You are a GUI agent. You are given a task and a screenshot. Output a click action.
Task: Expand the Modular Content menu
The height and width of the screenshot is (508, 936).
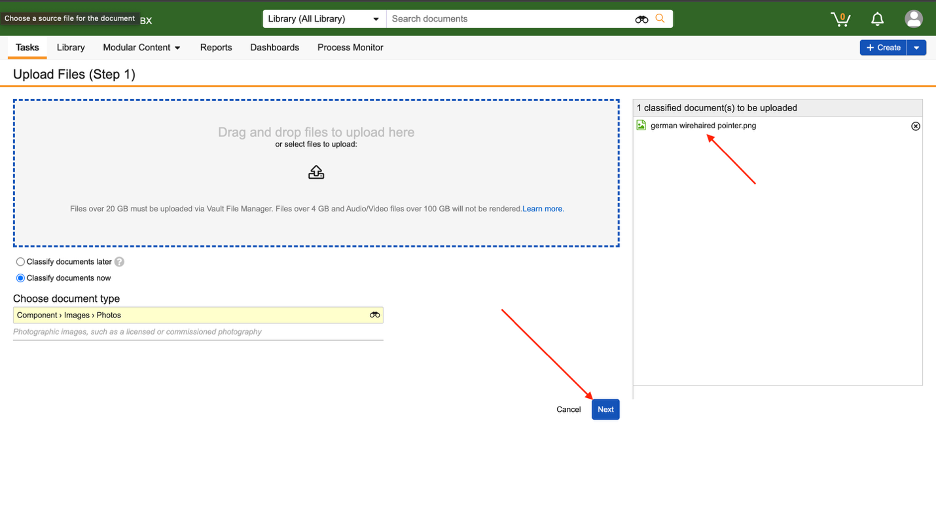tap(141, 47)
